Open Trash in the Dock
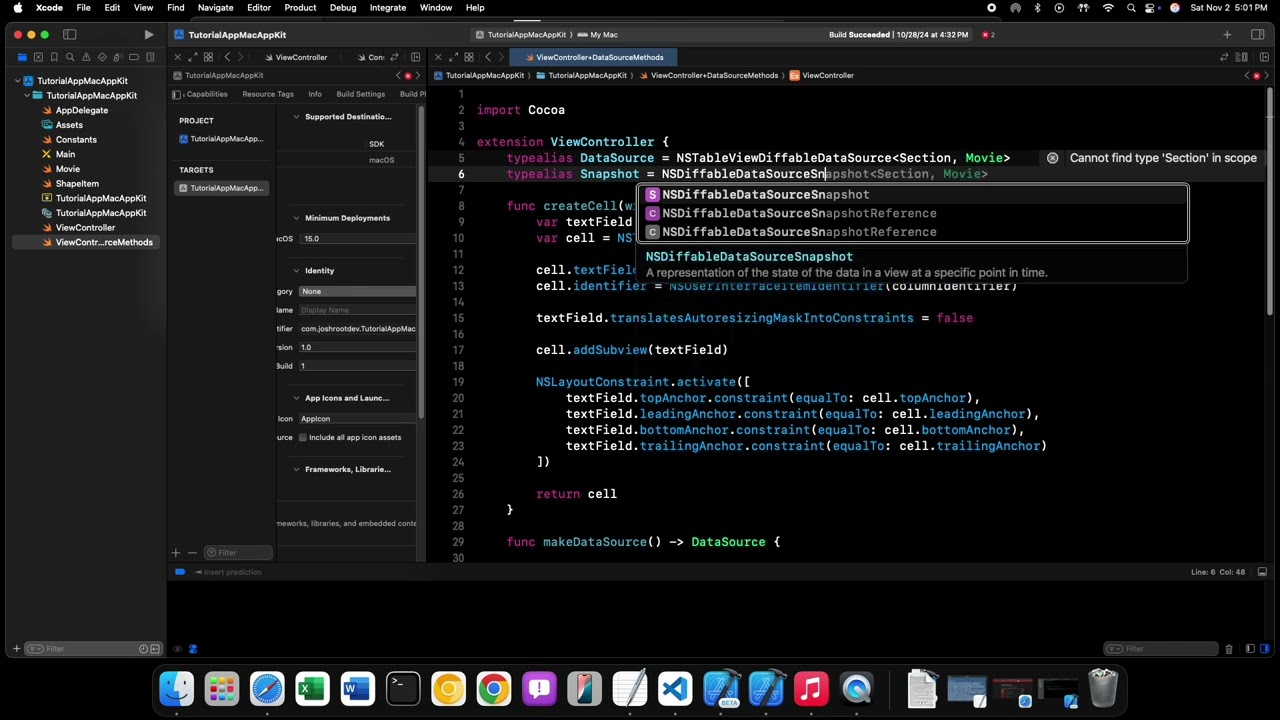 1103,688
